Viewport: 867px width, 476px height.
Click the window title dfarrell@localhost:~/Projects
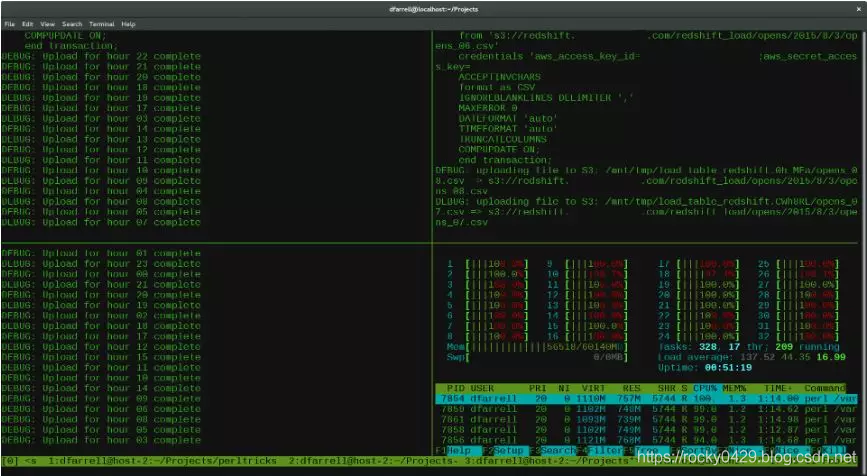(434, 9)
